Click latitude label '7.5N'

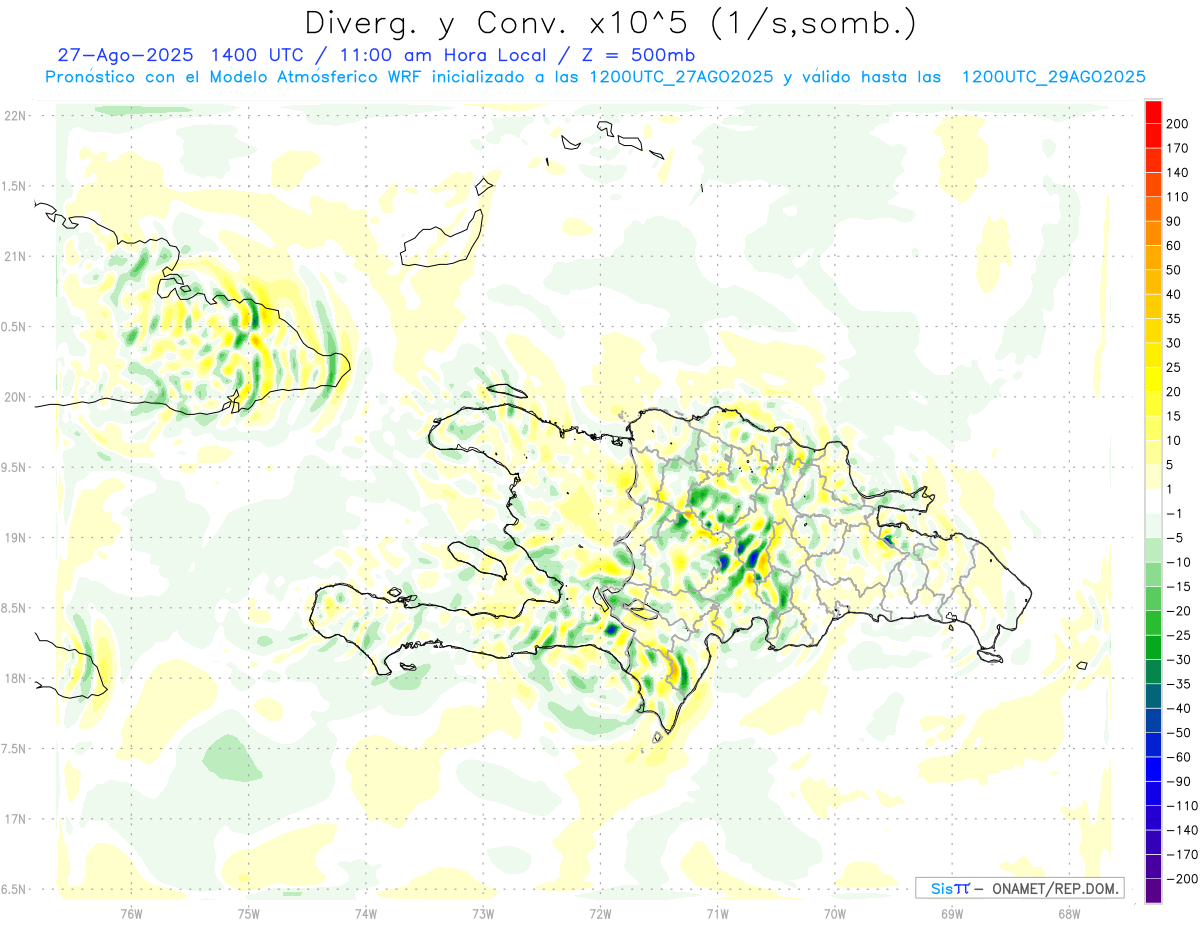click(14, 749)
